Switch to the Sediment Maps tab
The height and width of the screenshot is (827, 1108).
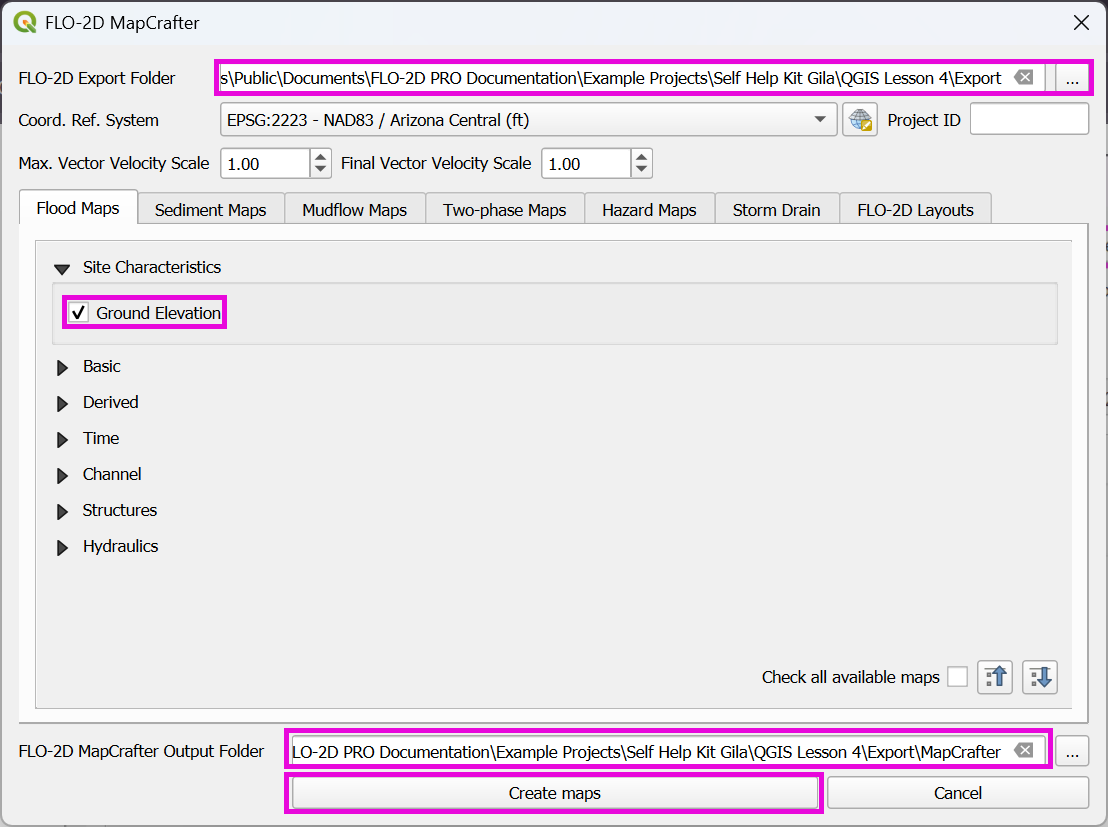pyautogui.click(x=210, y=210)
